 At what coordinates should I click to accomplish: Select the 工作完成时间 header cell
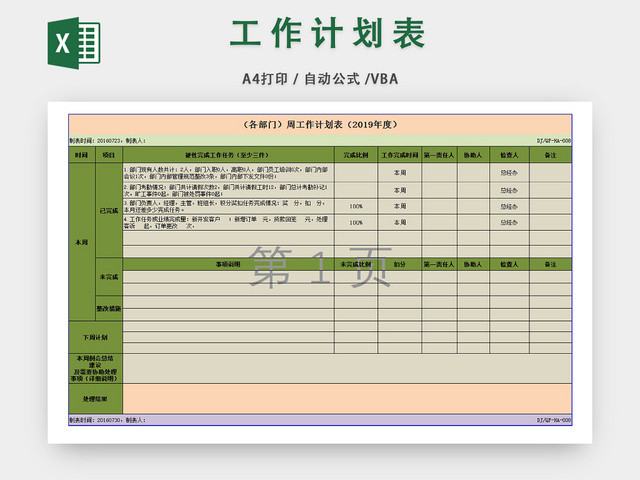(399, 156)
